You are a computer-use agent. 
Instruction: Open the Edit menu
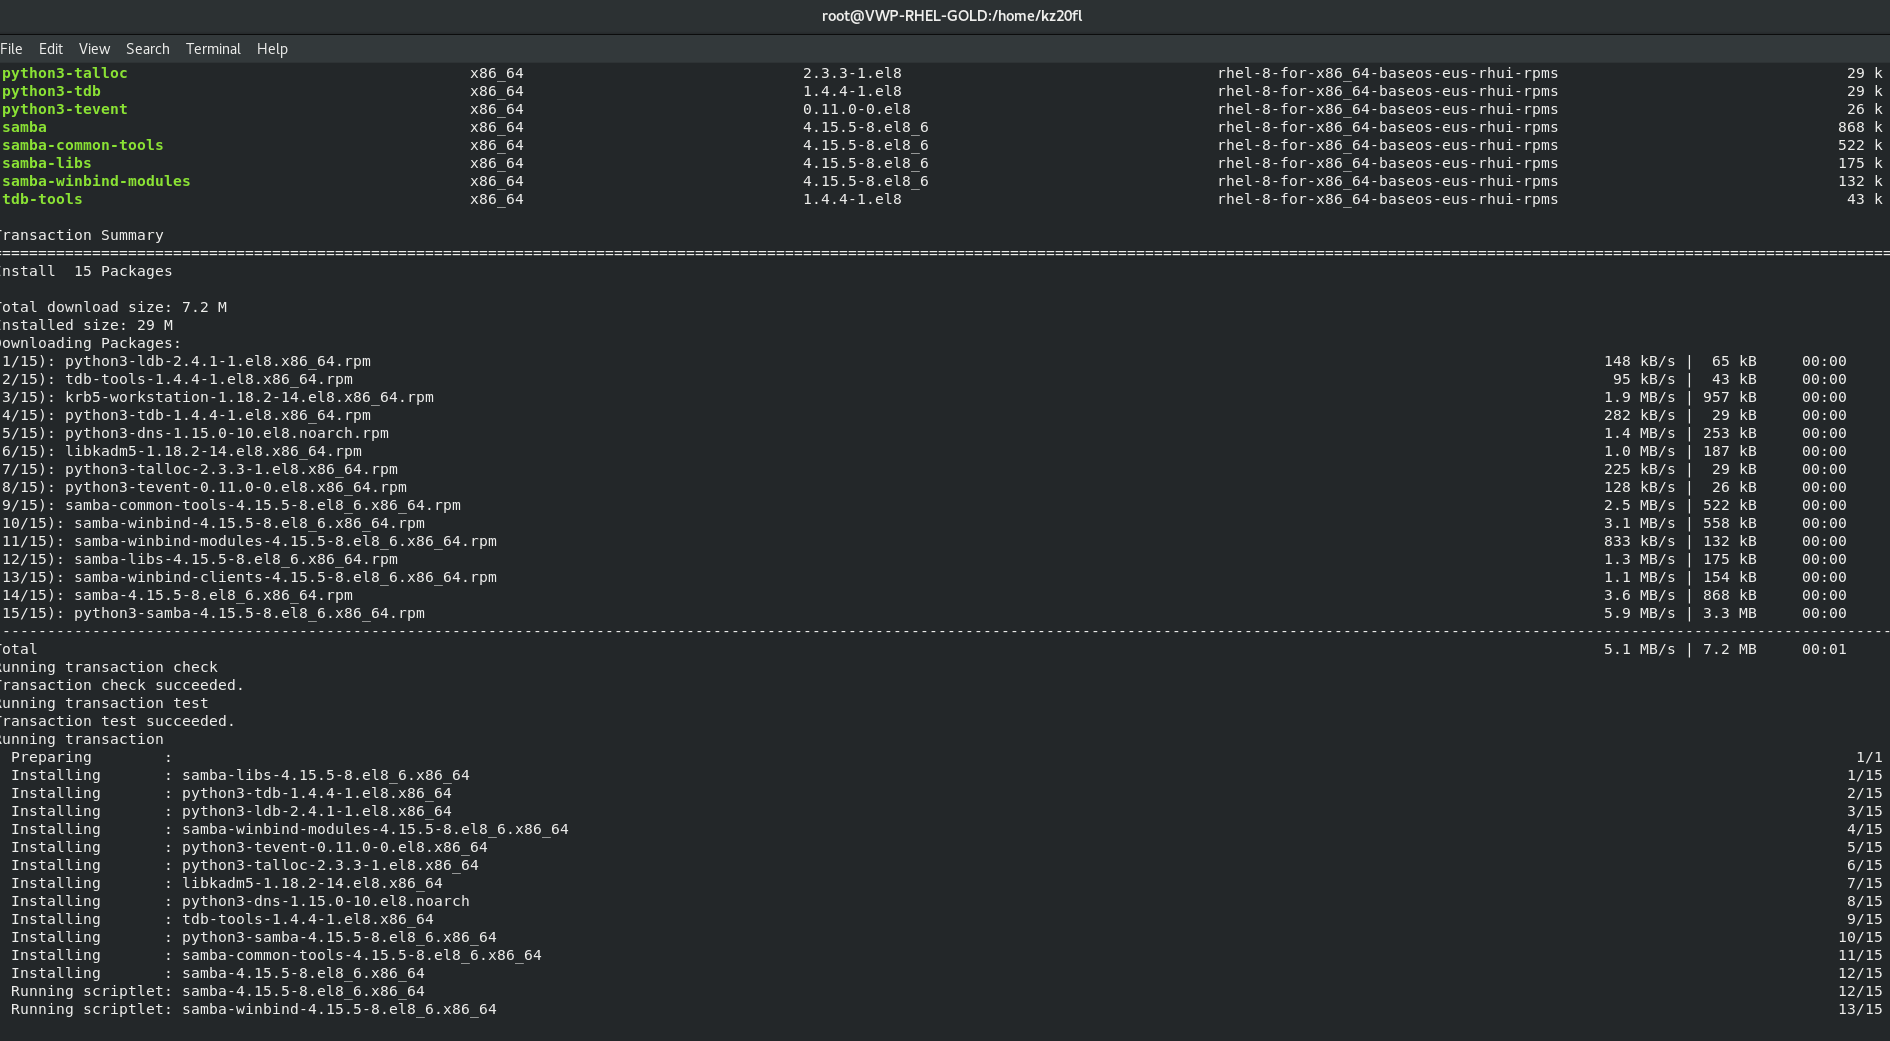click(x=50, y=49)
